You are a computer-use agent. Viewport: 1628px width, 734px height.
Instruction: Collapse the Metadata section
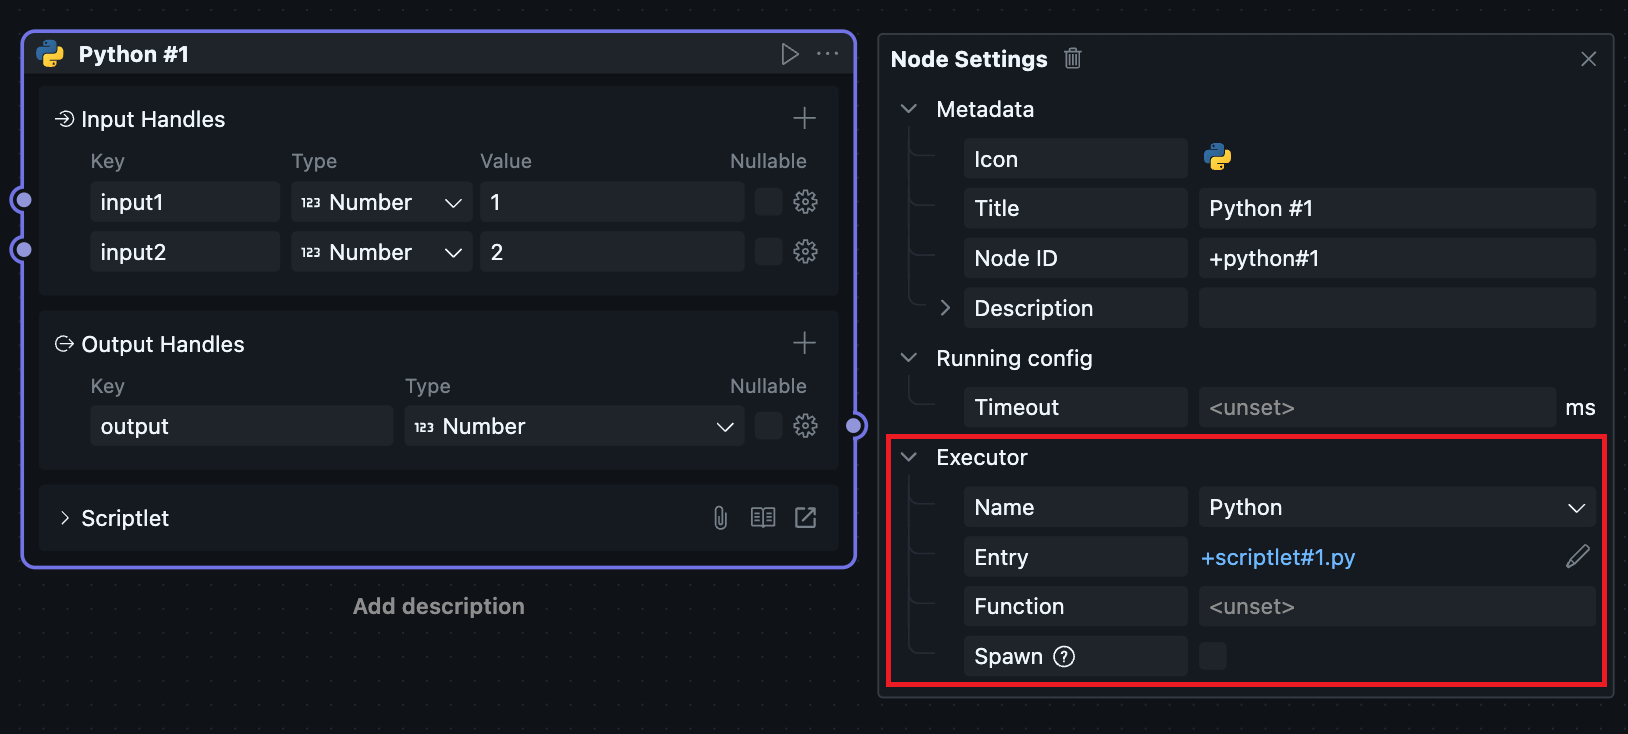(909, 109)
